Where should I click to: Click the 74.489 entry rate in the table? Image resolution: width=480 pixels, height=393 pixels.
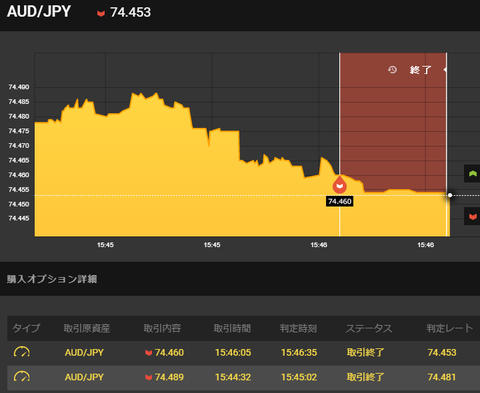click(169, 377)
